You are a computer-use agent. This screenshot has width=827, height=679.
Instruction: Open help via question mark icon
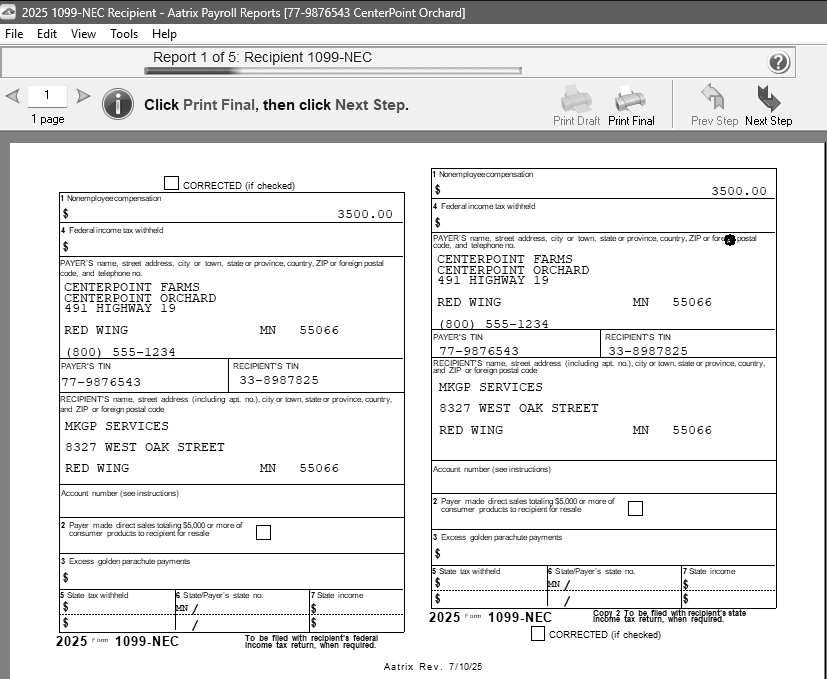780,63
